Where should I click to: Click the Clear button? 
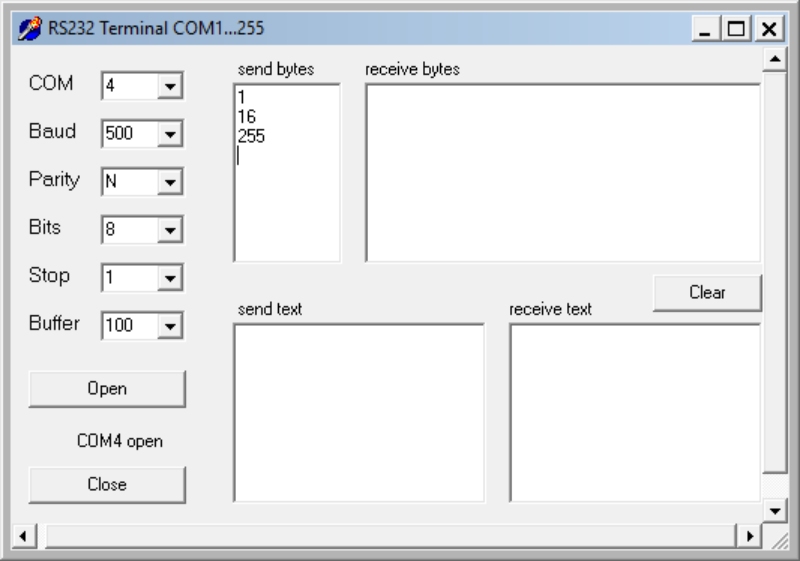pyautogui.click(x=707, y=293)
